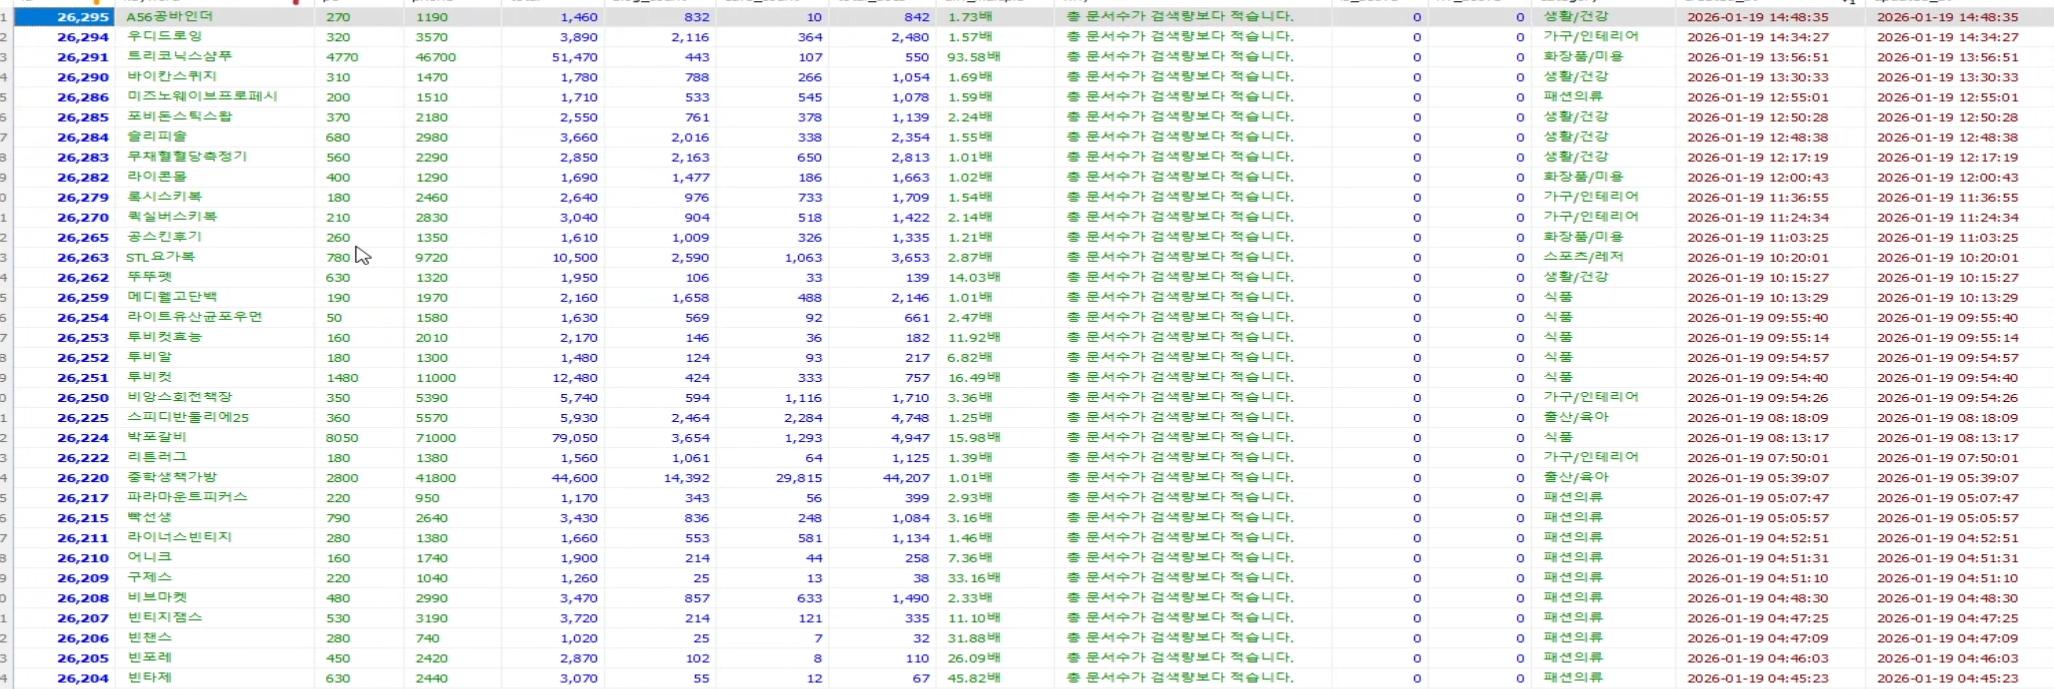The height and width of the screenshot is (689, 2054).
Task: Click keyword cell 중학생책가방
Action: pyautogui.click(x=172, y=478)
